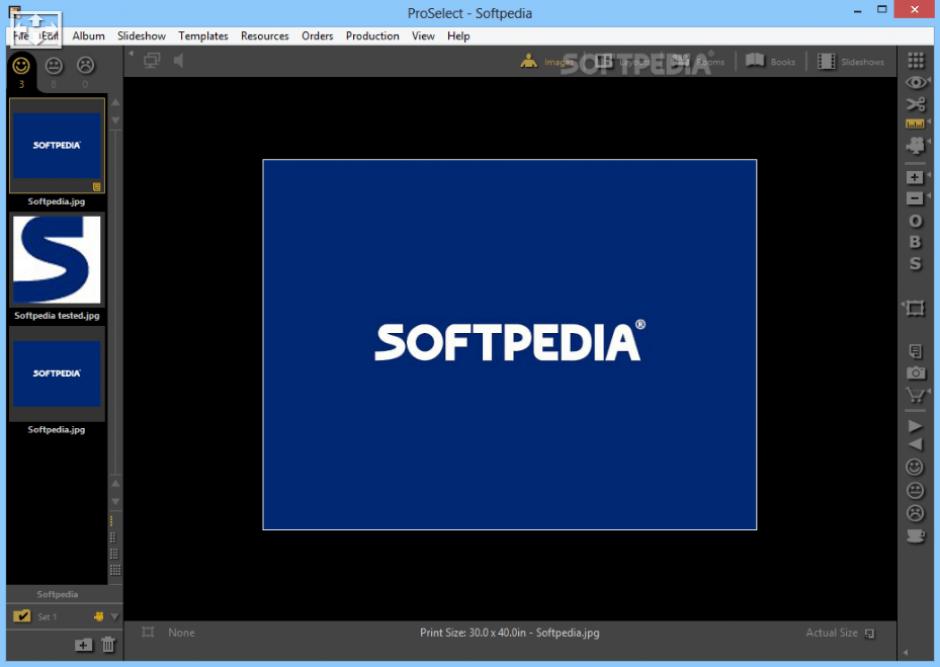
Task: Click the movie camera icon
Action: click(915, 146)
